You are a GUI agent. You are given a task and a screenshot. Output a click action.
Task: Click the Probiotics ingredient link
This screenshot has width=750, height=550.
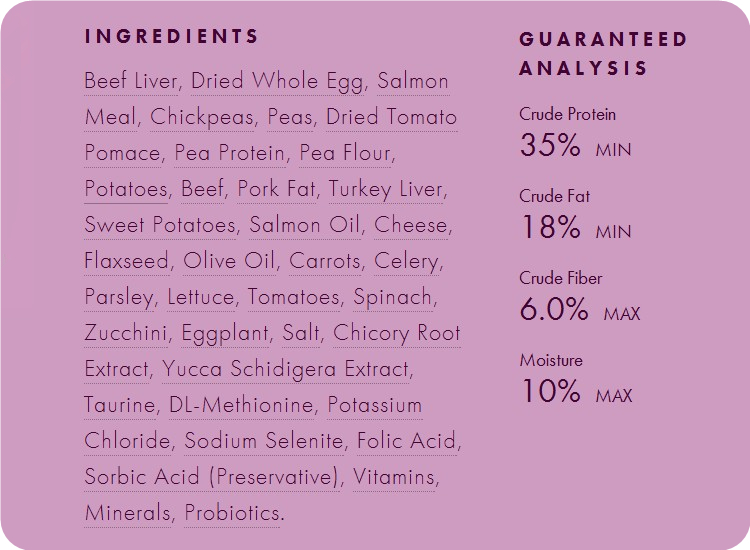pos(232,513)
